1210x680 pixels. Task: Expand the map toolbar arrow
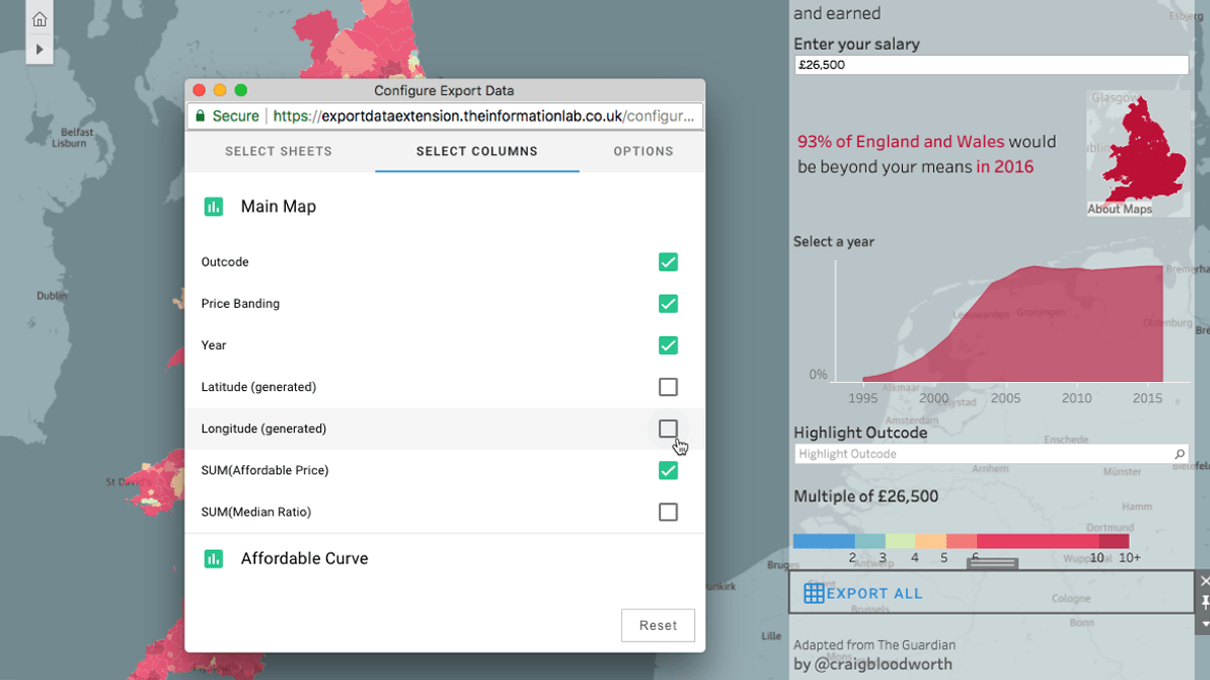tap(39, 49)
